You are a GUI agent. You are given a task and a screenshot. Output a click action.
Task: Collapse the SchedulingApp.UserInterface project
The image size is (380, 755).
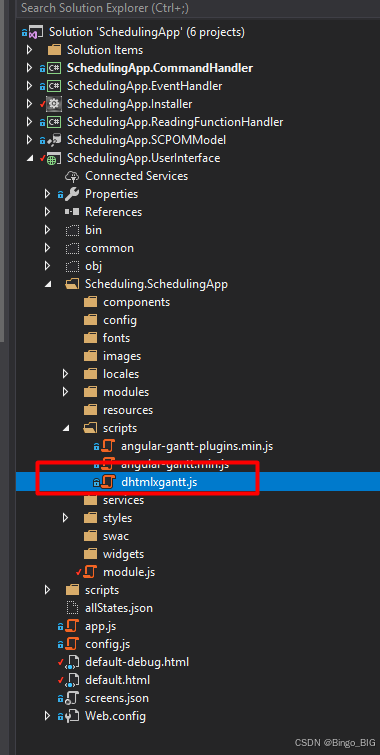[30, 158]
